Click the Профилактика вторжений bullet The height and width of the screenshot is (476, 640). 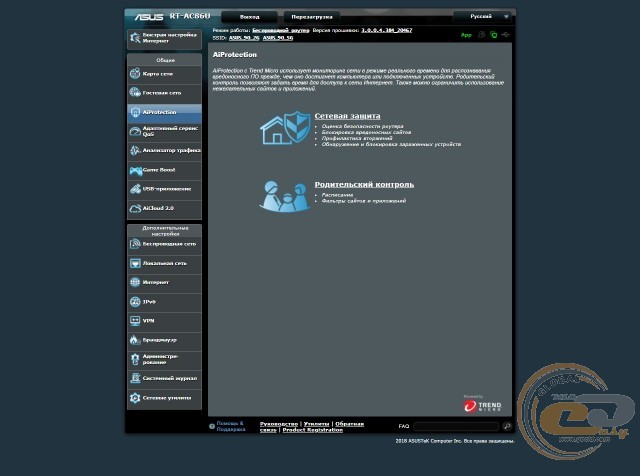357,138
